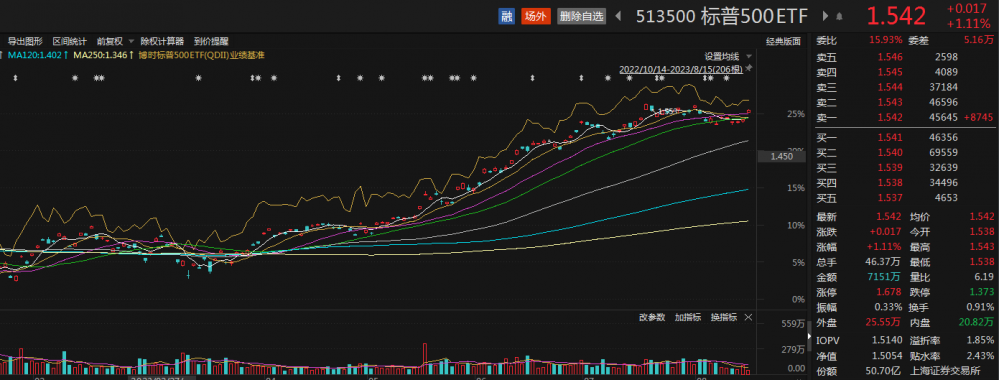Viewport: 999px width, 380px height.
Task: Click the 买二 bid price 1.540
Action: tap(889, 152)
